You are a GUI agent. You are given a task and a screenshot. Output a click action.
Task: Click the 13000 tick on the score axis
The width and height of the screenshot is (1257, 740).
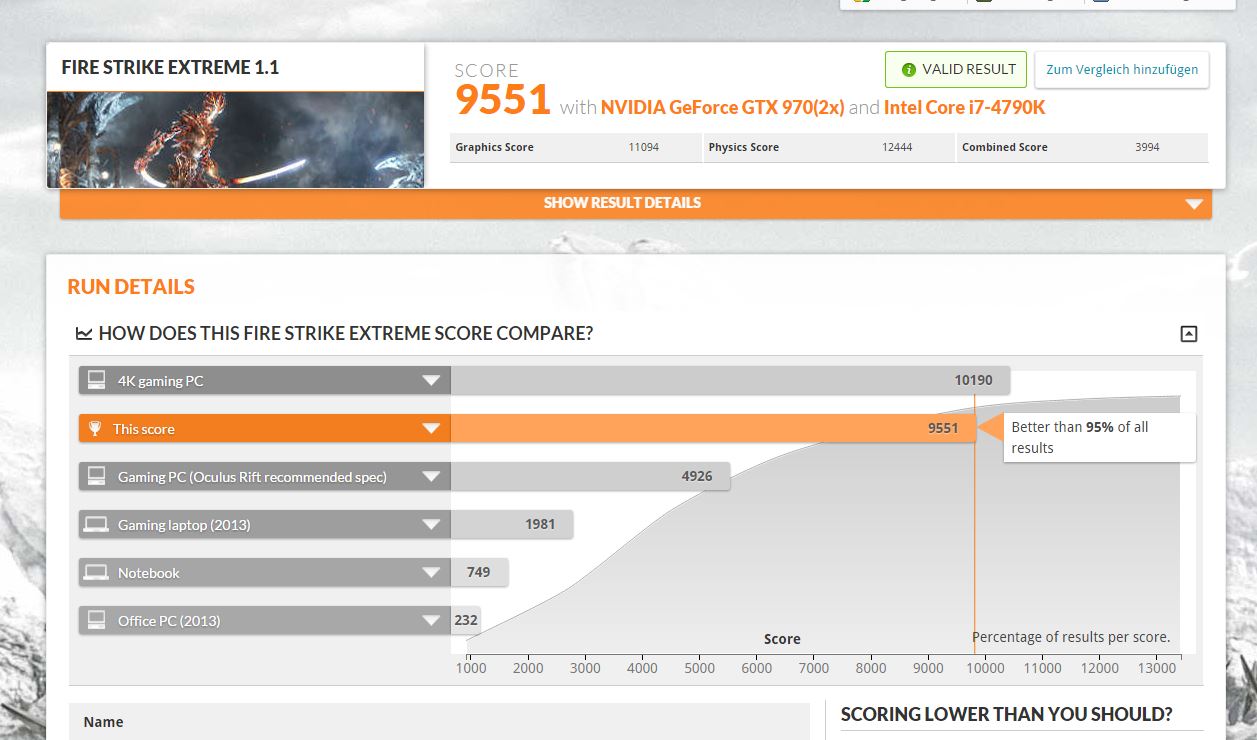pos(1157,668)
